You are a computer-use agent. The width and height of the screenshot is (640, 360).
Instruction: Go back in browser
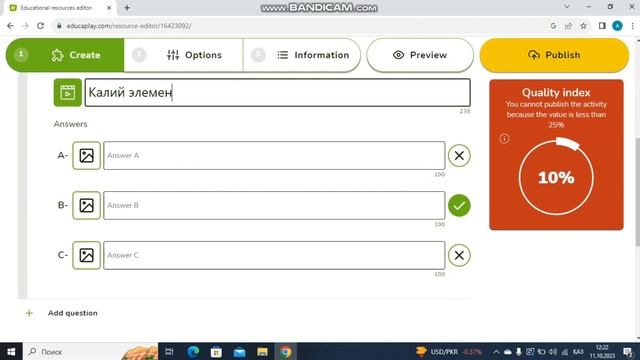(10, 26)
